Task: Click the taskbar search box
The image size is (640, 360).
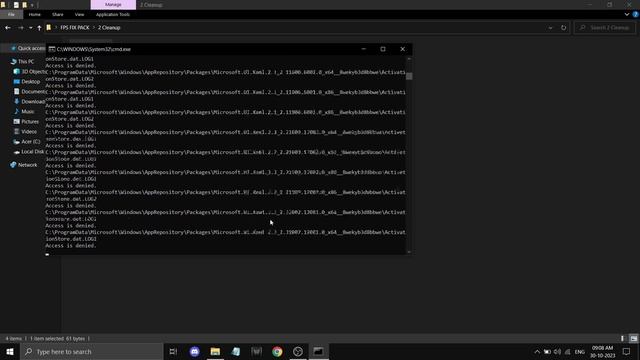Action: click(x=92, y=351)
